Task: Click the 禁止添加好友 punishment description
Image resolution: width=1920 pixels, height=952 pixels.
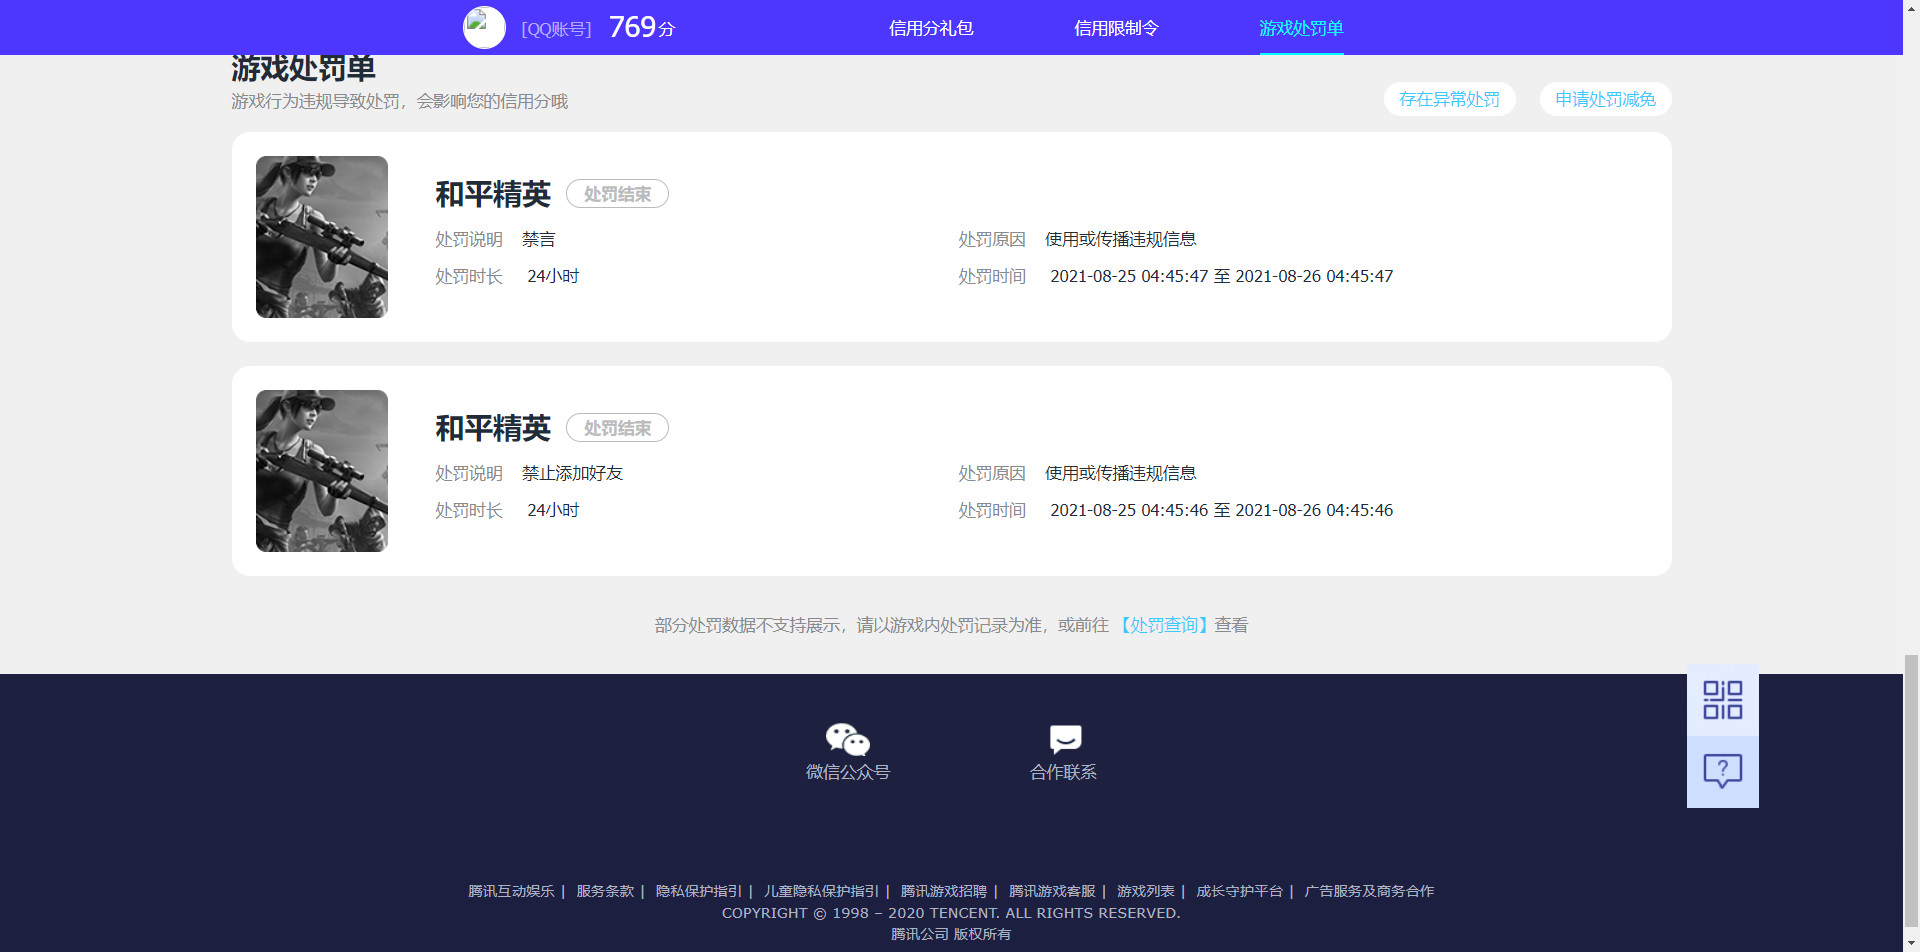Action: (572, 473)
